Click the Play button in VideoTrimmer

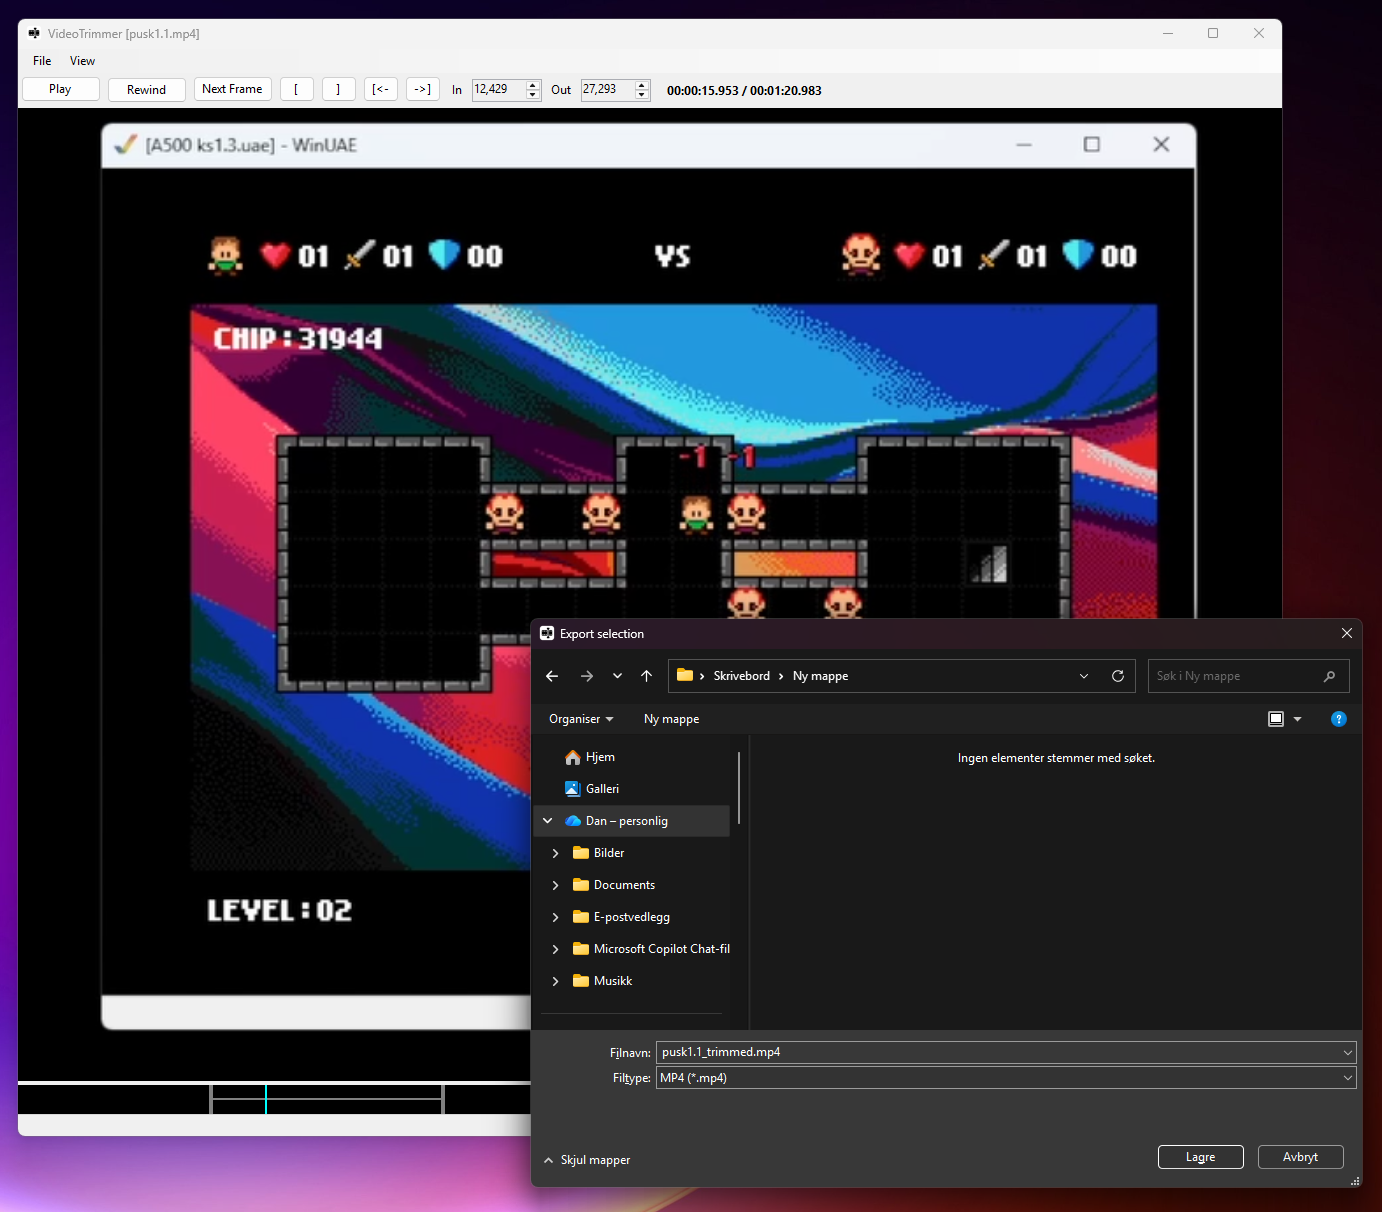(60, 89)
